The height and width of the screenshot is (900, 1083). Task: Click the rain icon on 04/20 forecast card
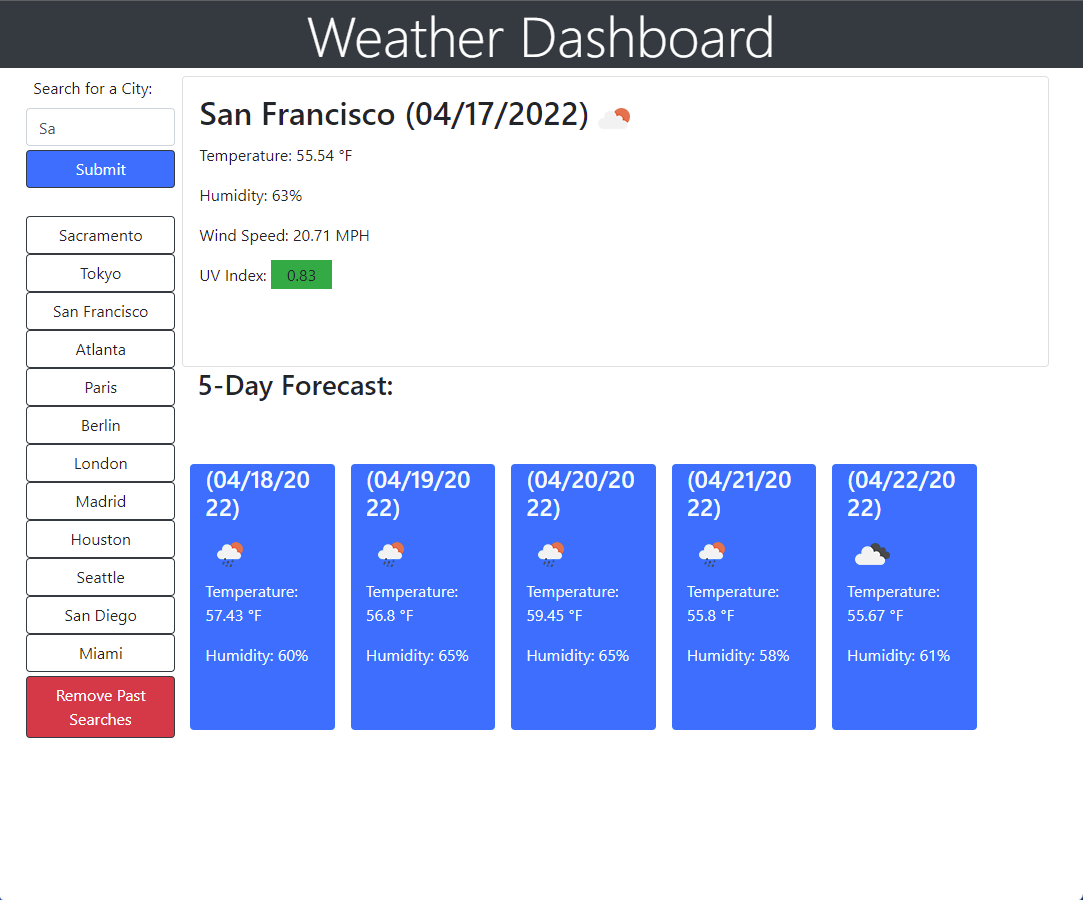coord(551,553)
